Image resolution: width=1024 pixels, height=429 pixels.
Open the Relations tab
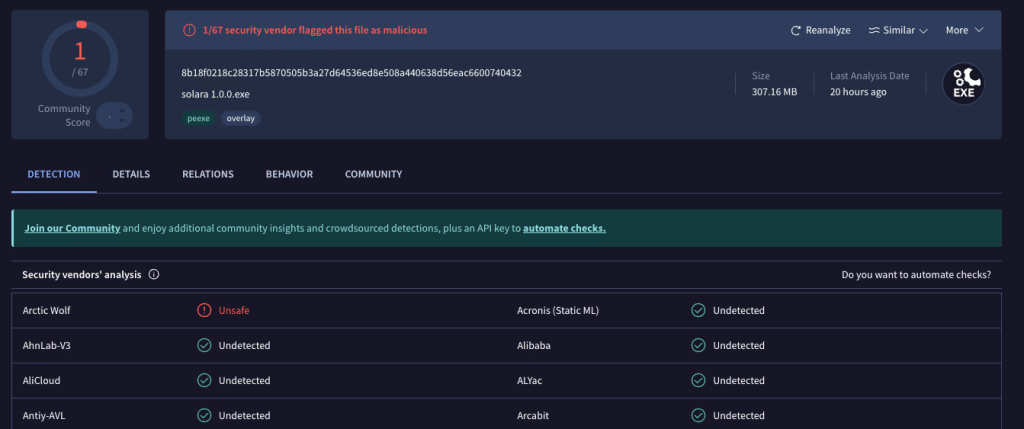tap(208, 174)
